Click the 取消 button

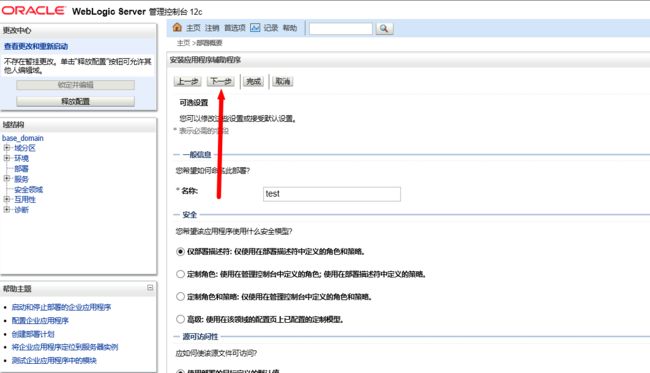click(x=283, y=81)
